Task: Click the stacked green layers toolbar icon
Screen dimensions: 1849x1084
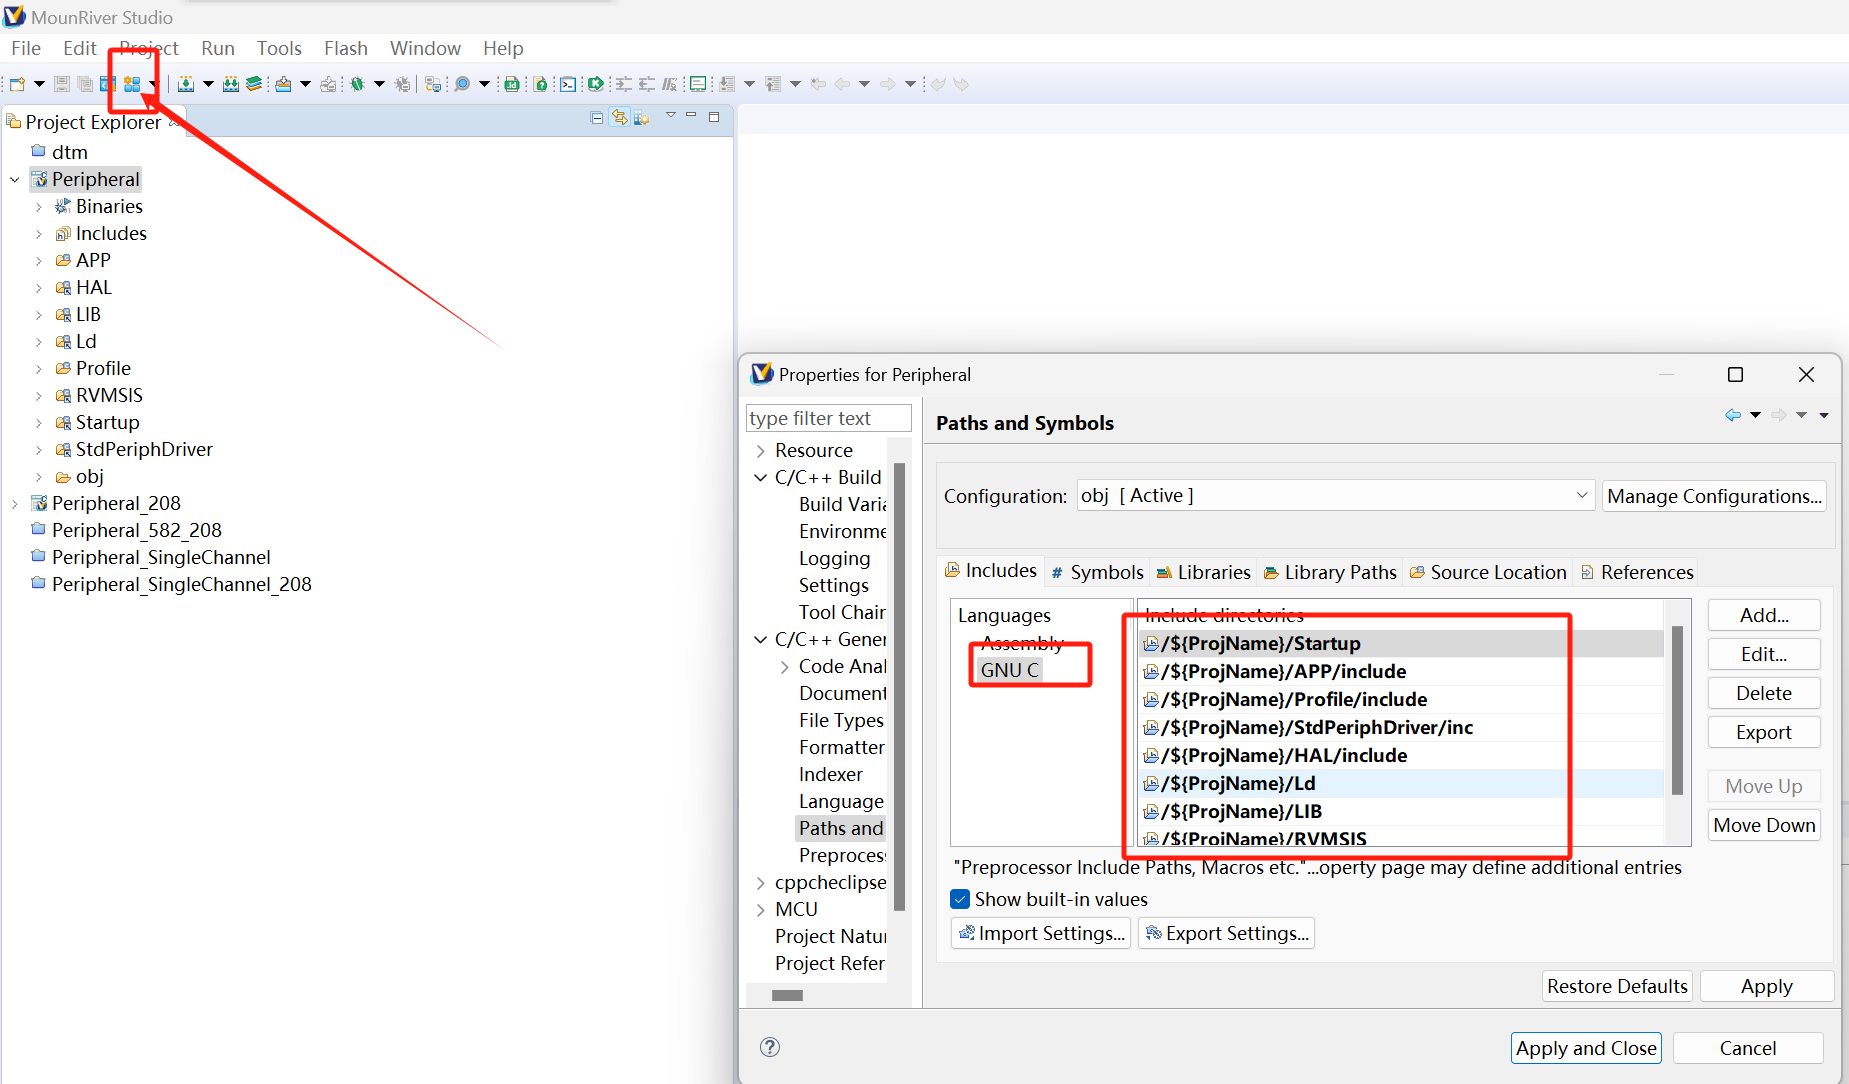Action: (x=254, y=84)
